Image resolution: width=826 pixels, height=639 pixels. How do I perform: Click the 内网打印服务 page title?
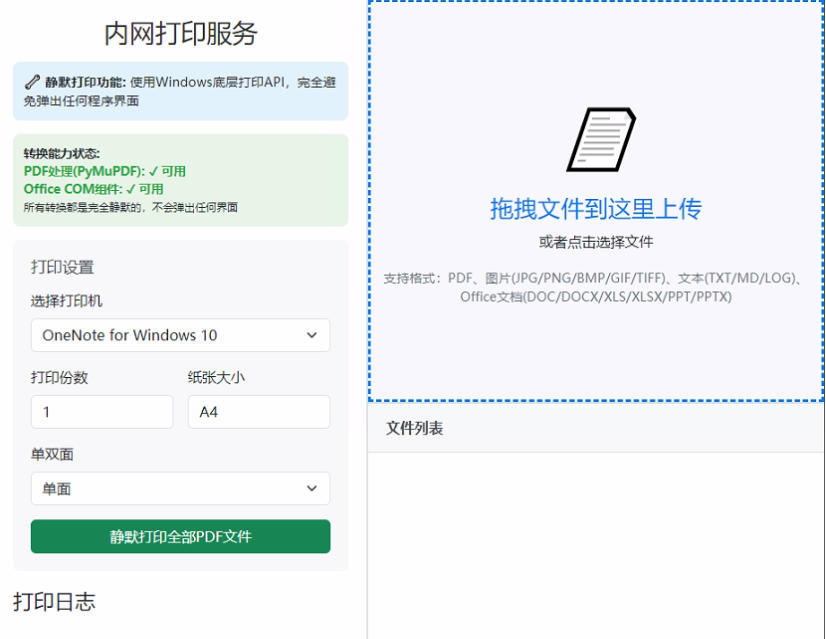click(x=181, y=34)
